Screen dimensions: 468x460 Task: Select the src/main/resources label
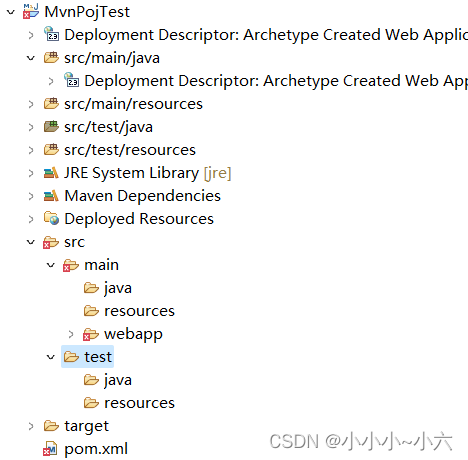coord(133,104)
